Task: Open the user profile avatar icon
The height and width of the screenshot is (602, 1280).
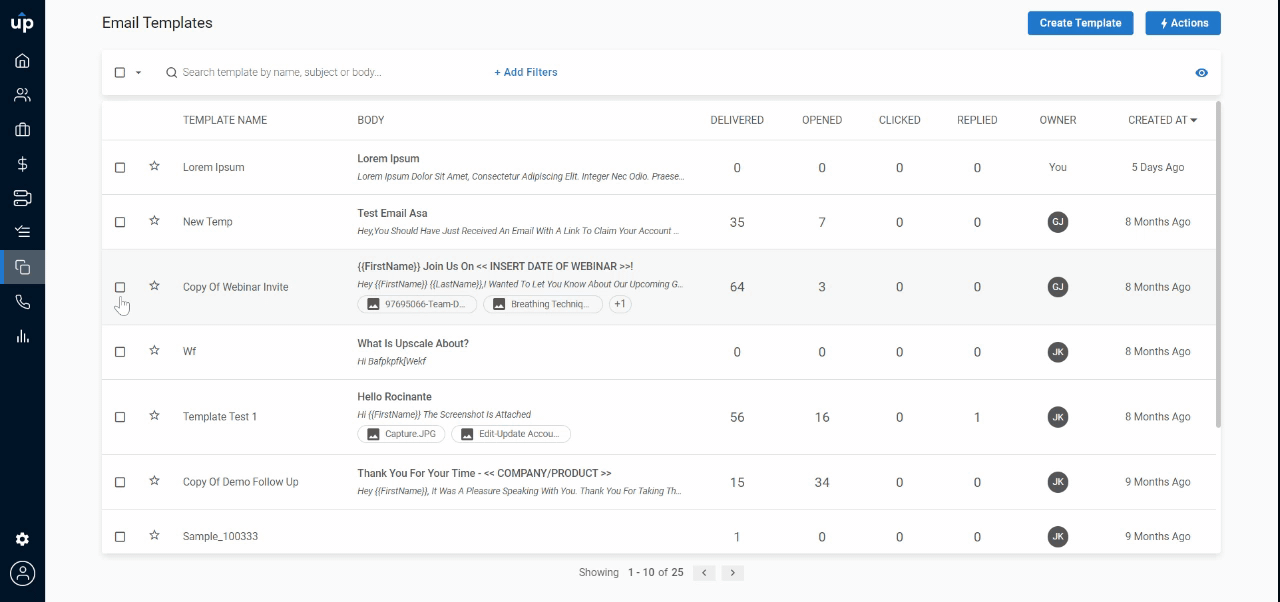Action: pyautogui.click(x=22, y=573)
